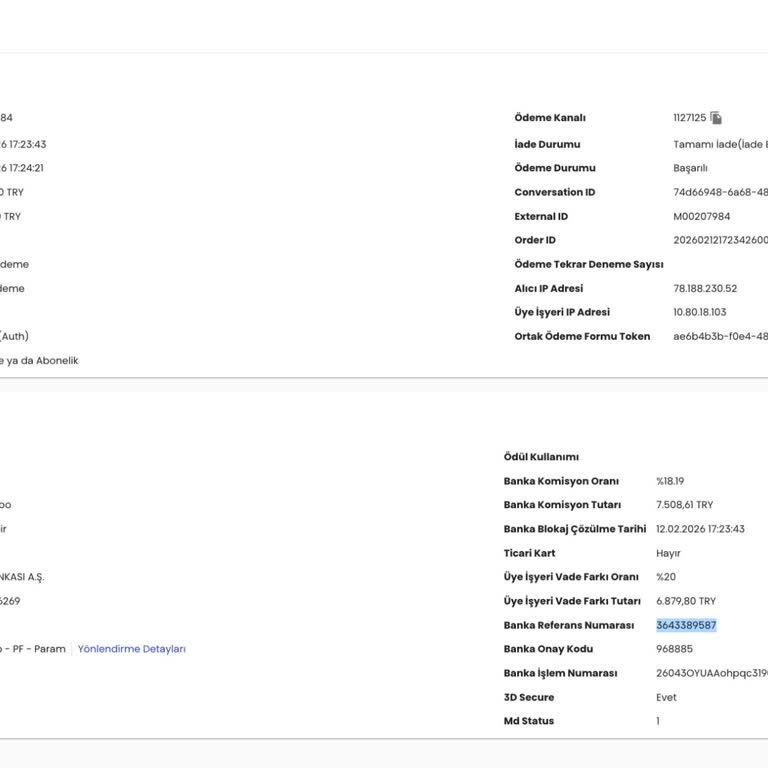Screen dimensions: 768x768
Task: Click the Vade Farkı Oranı value %20
Action: (666, 576)
